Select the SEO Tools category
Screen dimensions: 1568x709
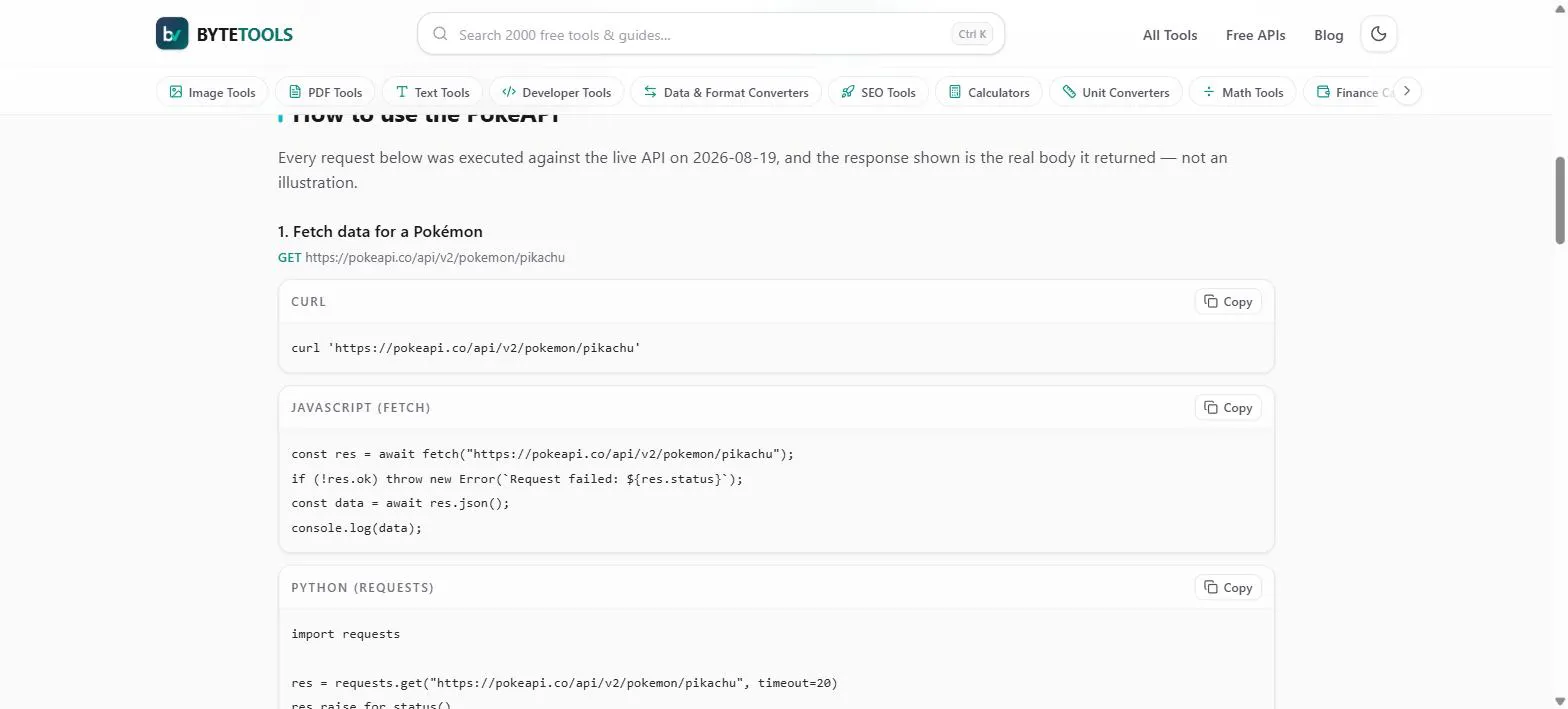(878, 92)
